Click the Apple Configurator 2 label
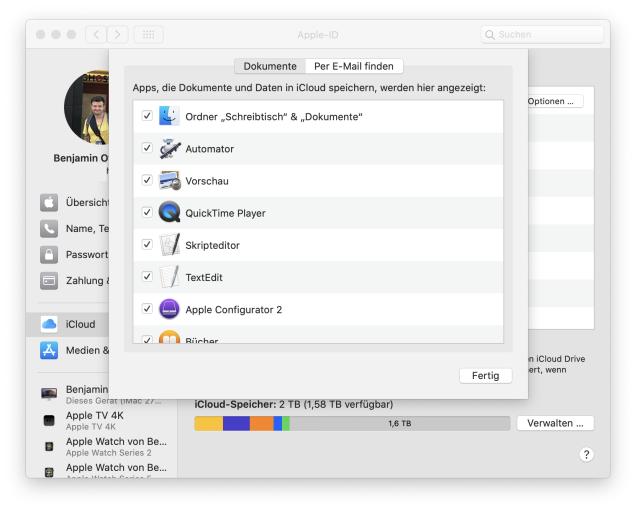Viewport: 636px width, 510px height. click(x=234, y=310)
